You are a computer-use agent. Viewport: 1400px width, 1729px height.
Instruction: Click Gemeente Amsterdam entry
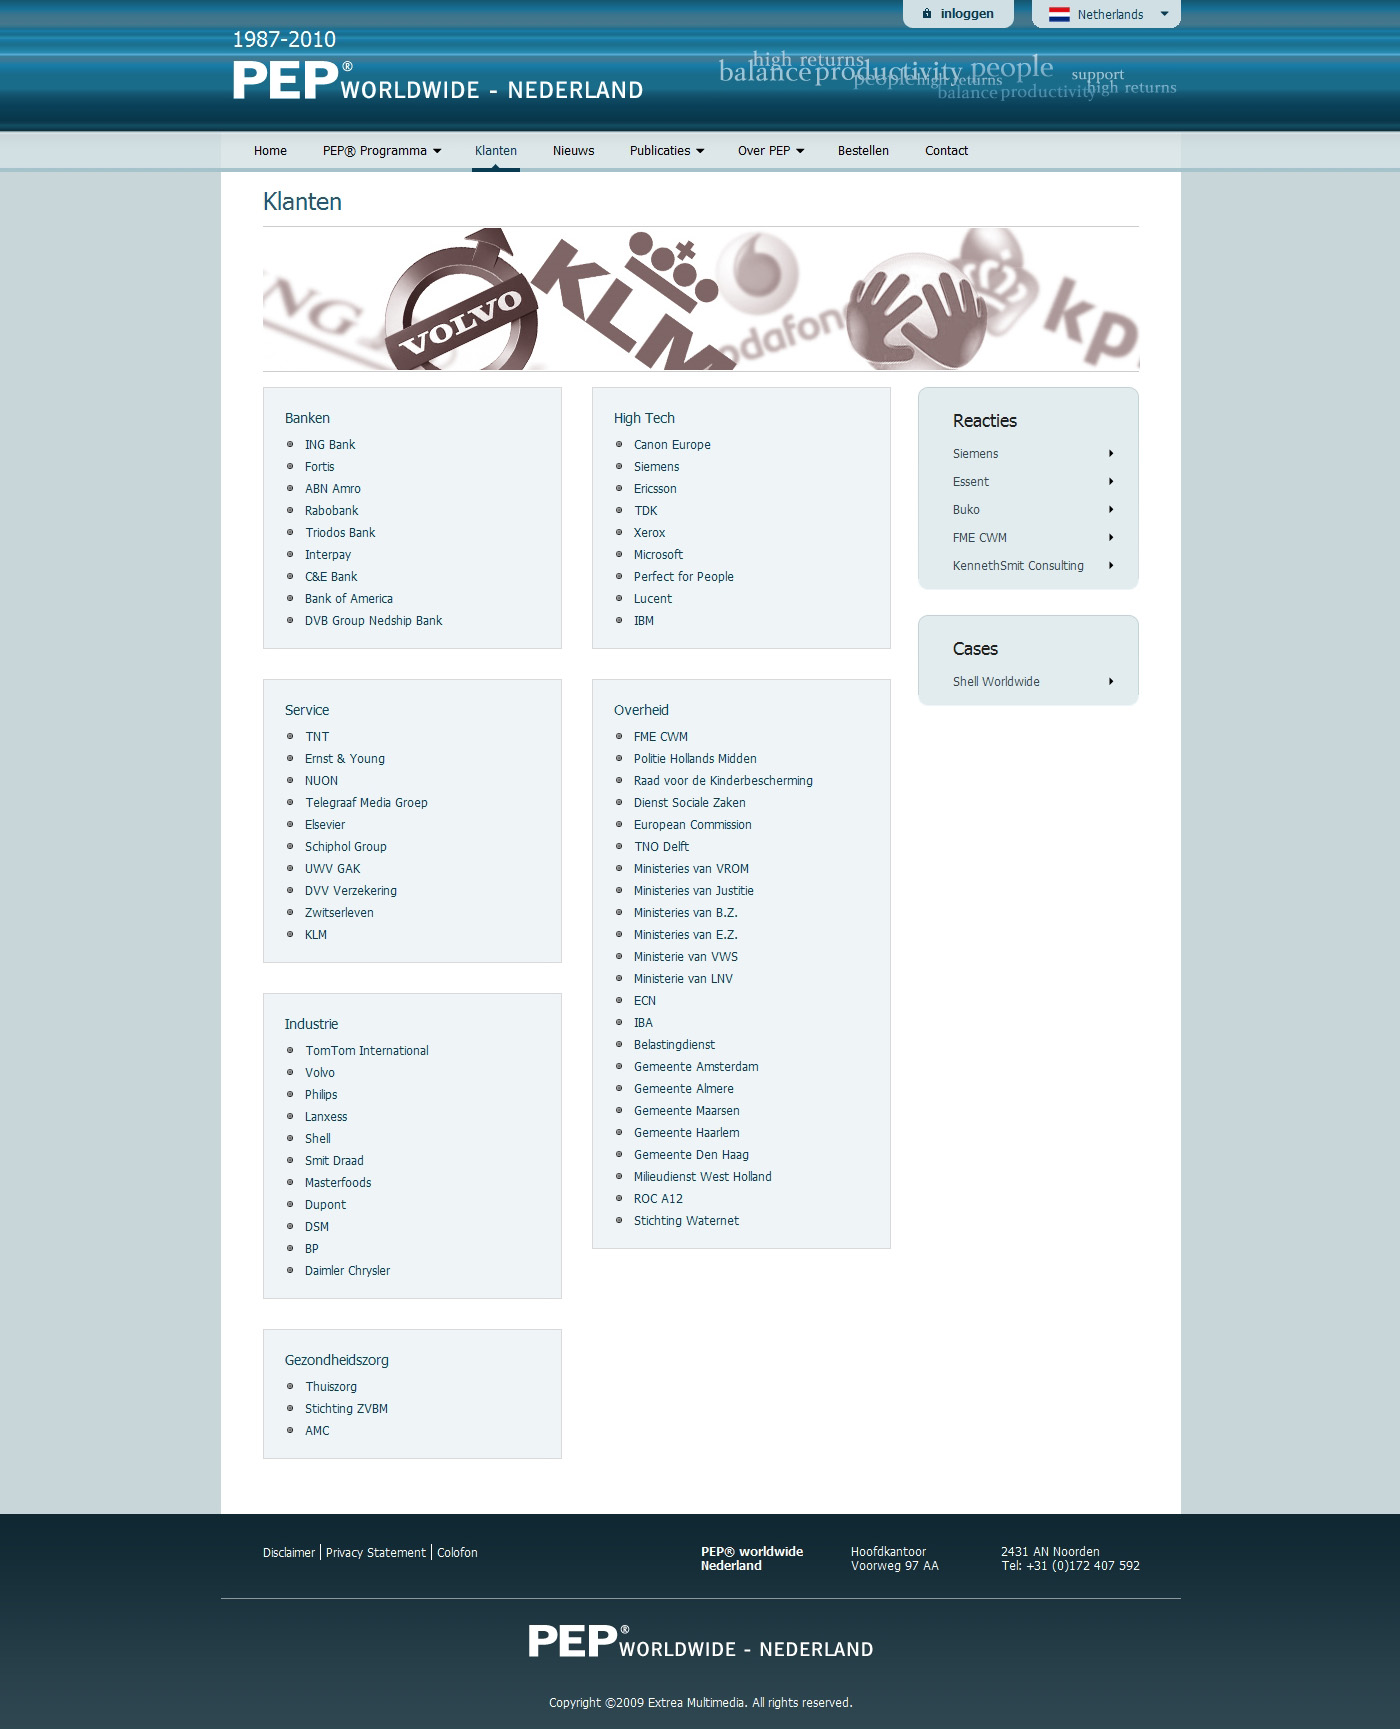[696, 1067]
